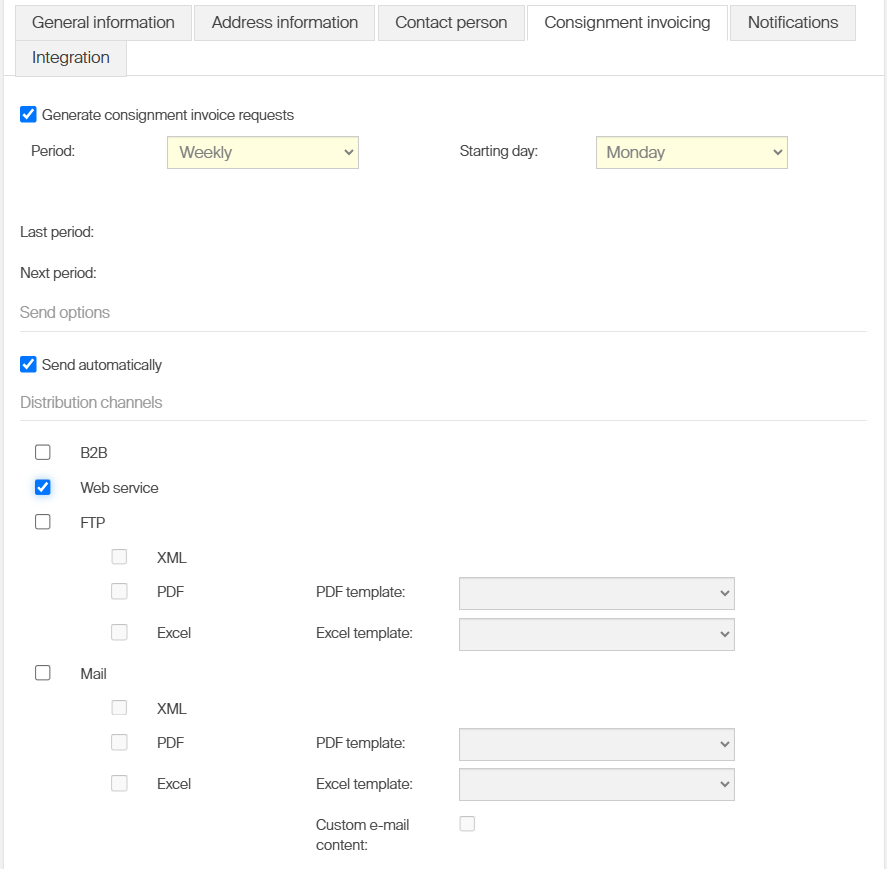This screenshot has height=869, width=887.
Task: Check the PDF option under FTP
Action: 119,591
